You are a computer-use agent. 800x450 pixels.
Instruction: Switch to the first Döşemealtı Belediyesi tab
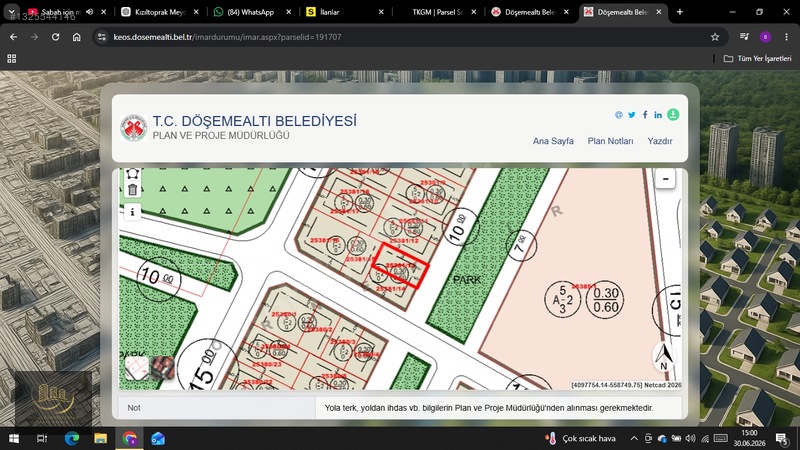529,12
